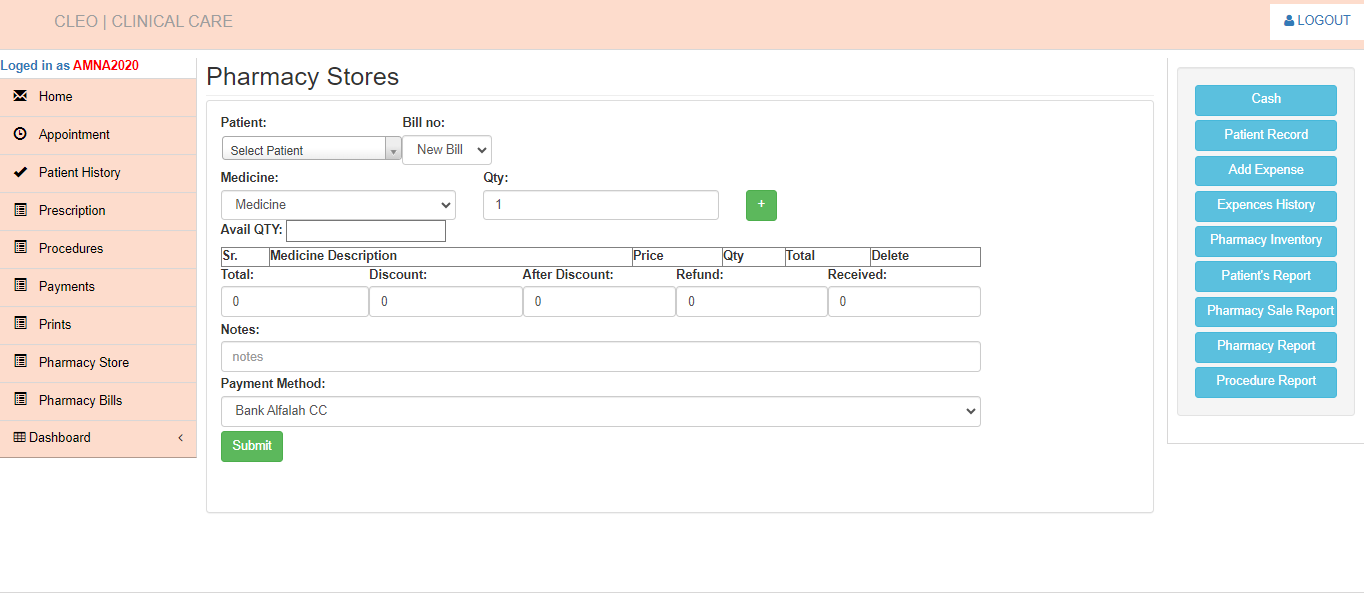This screenshot has width=1364, height=598.
Task: Submit the pharmacy bill
Action: [251, 446]
